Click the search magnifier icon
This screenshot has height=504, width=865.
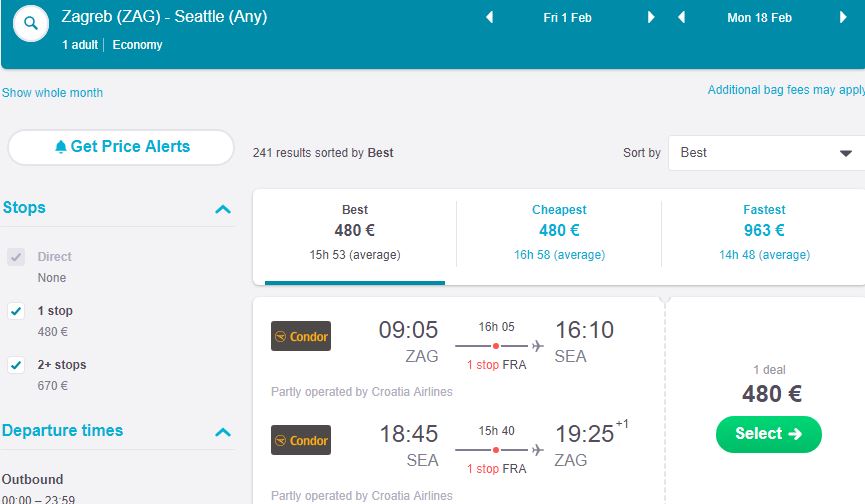(31, 24)
